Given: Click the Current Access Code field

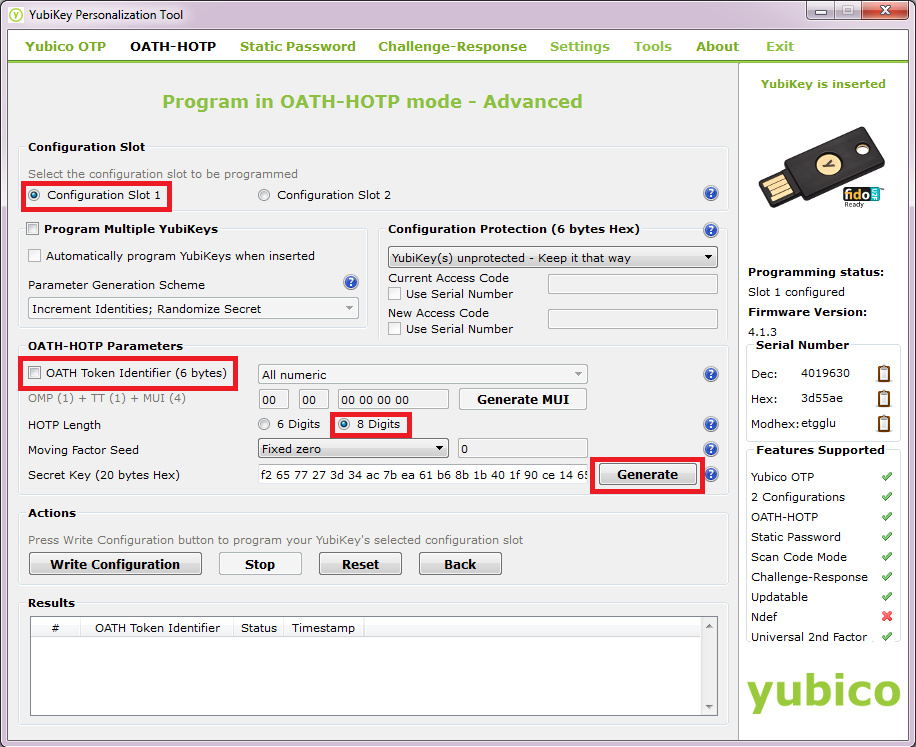Looking at the screenshot, I should 633,284.
